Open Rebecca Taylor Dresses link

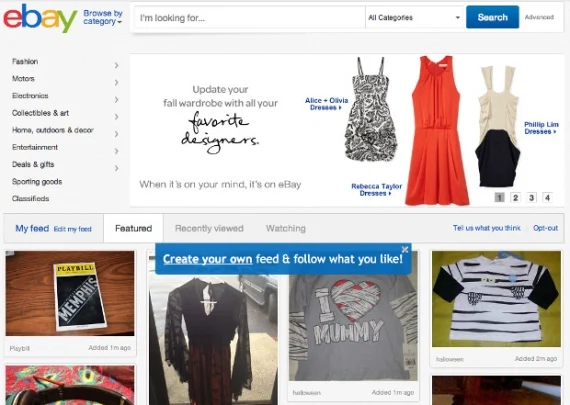(x=376, y=189)
